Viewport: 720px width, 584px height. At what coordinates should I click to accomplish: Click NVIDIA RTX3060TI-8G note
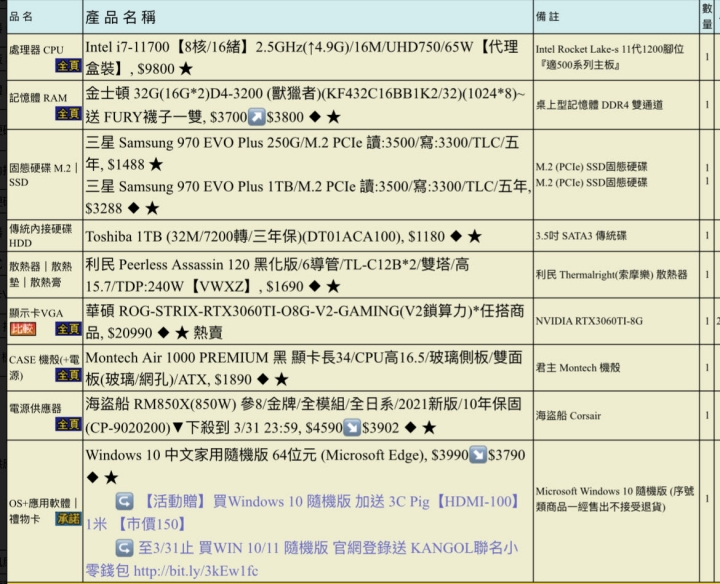pos(589,321)
